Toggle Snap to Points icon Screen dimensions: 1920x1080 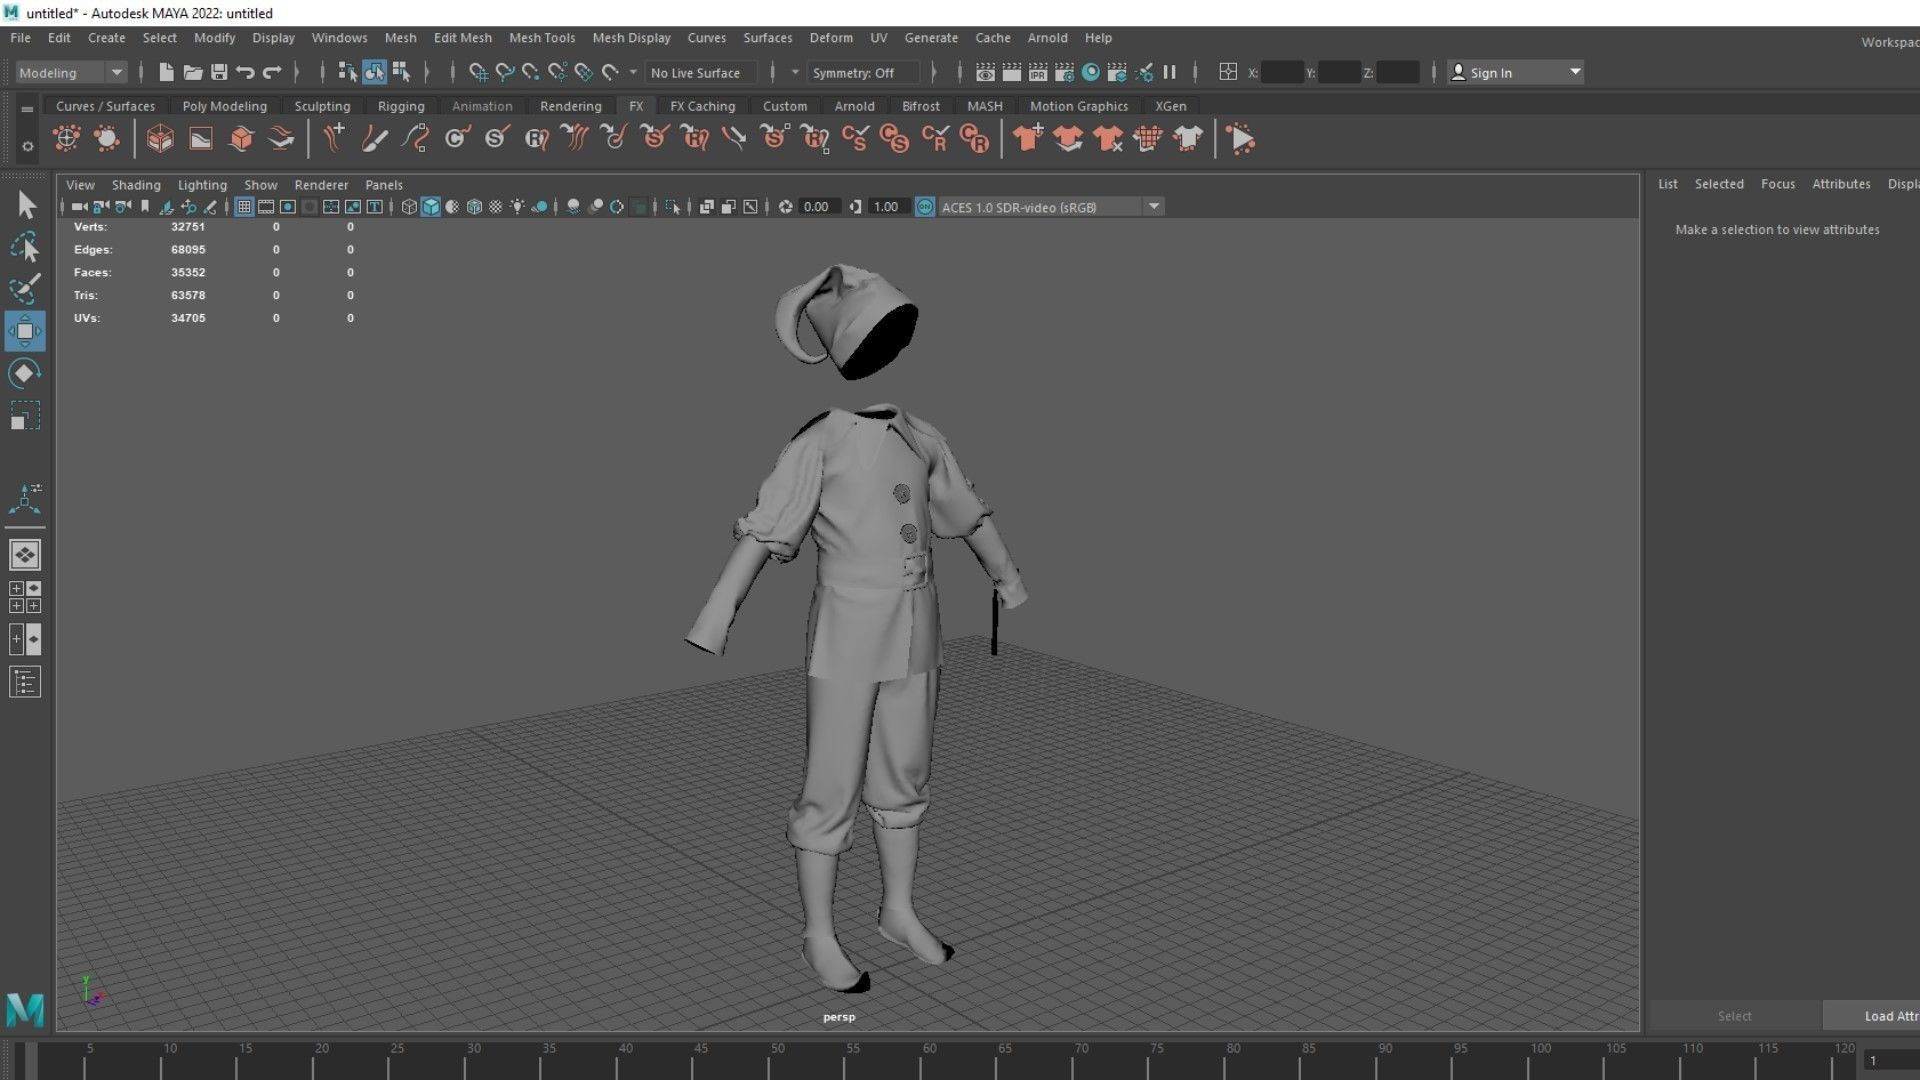(531, 72)
